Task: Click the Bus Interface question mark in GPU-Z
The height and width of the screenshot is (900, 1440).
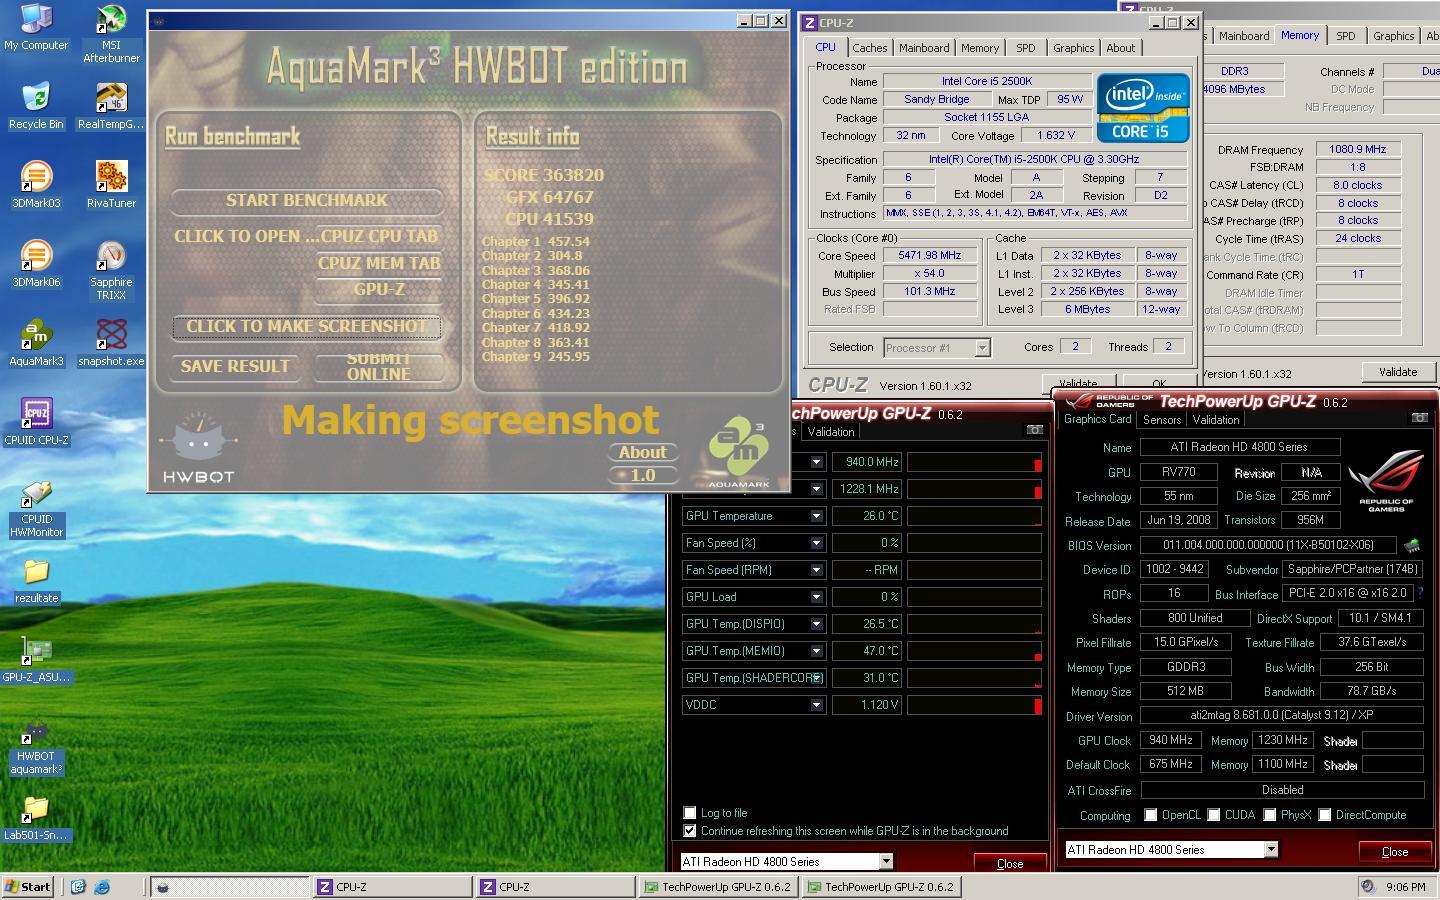Action: click(x=1420, y=593)
